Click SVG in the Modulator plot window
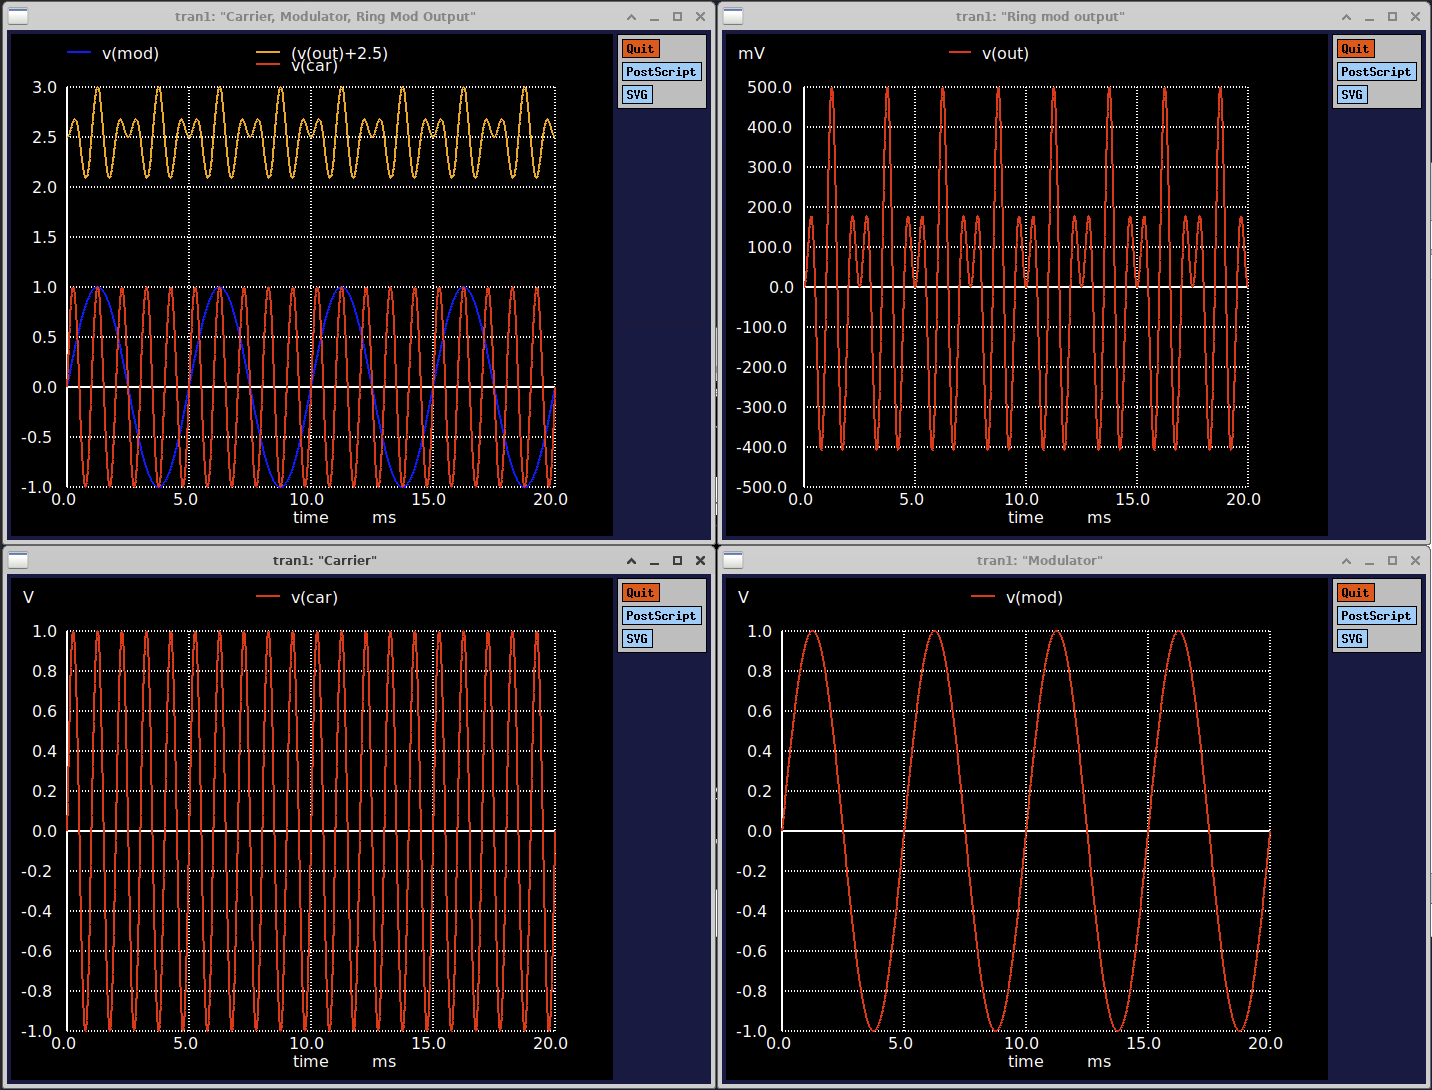The height and width of the screenshot is (1090, 1432). click(1352, 639)
